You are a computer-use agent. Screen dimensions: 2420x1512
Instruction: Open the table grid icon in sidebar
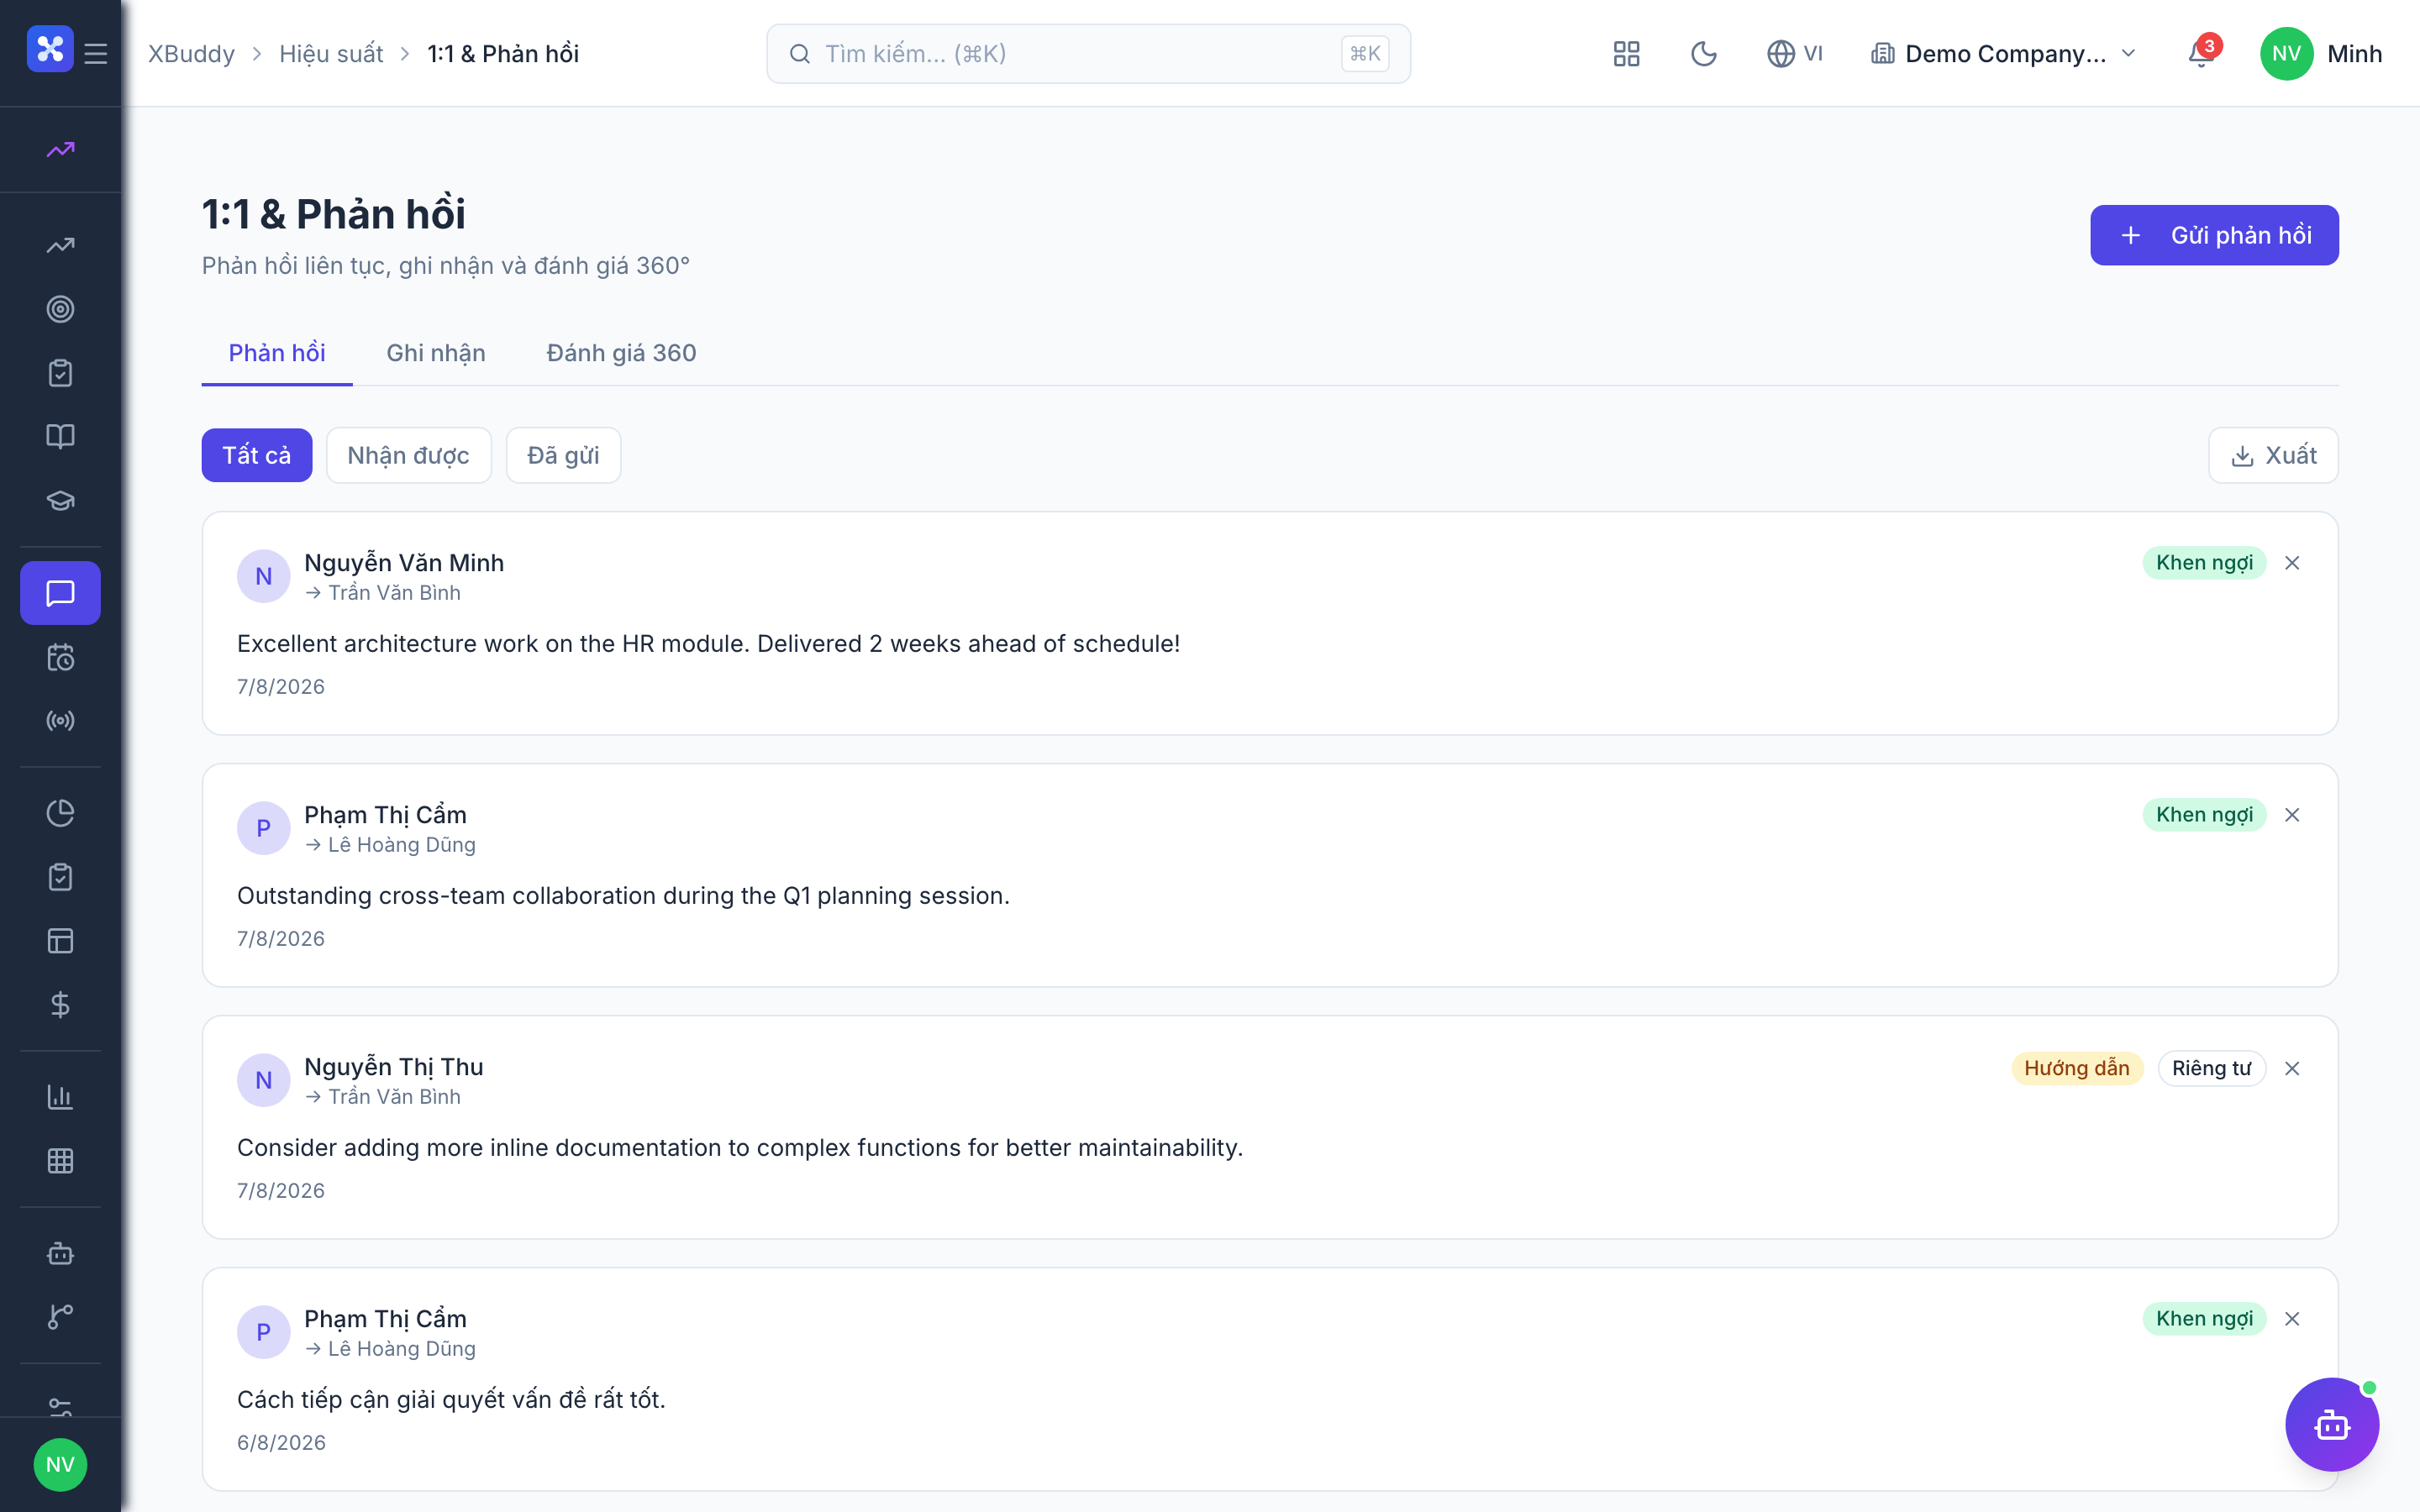tap(60, 1161)
